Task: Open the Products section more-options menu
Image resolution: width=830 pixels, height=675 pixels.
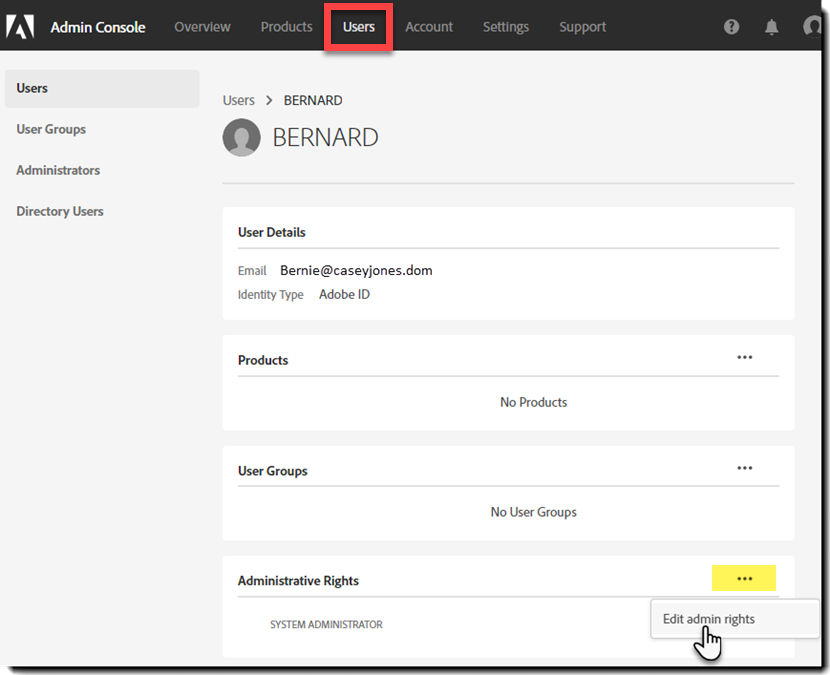Action: click(x=744, y=357)
